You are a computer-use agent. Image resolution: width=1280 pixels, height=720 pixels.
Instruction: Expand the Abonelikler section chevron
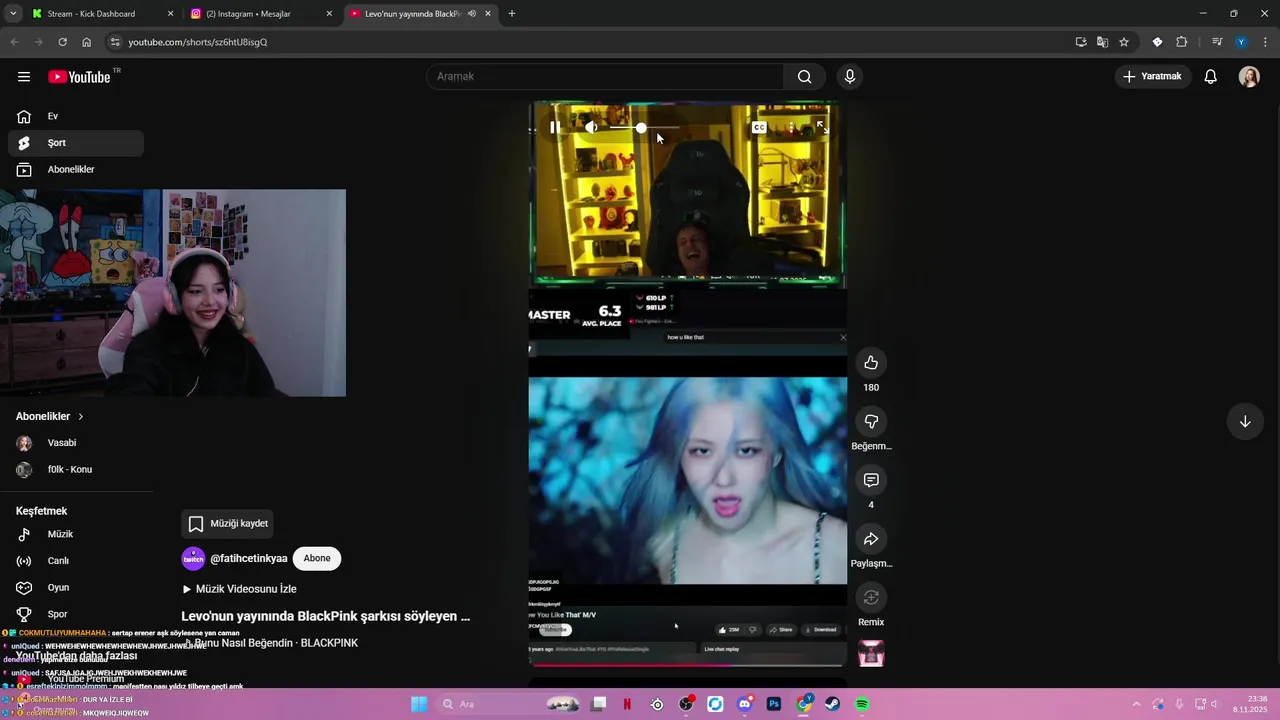81,416
